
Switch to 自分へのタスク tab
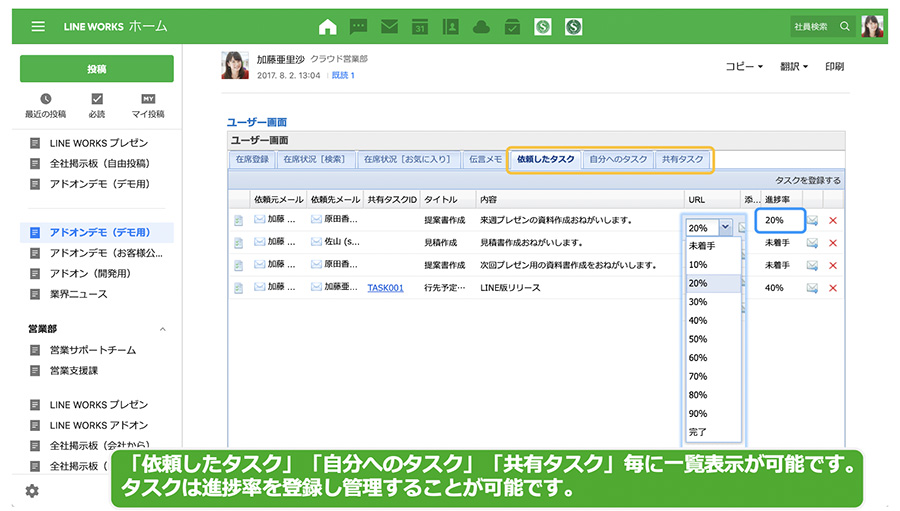click(x=618, y=160)
